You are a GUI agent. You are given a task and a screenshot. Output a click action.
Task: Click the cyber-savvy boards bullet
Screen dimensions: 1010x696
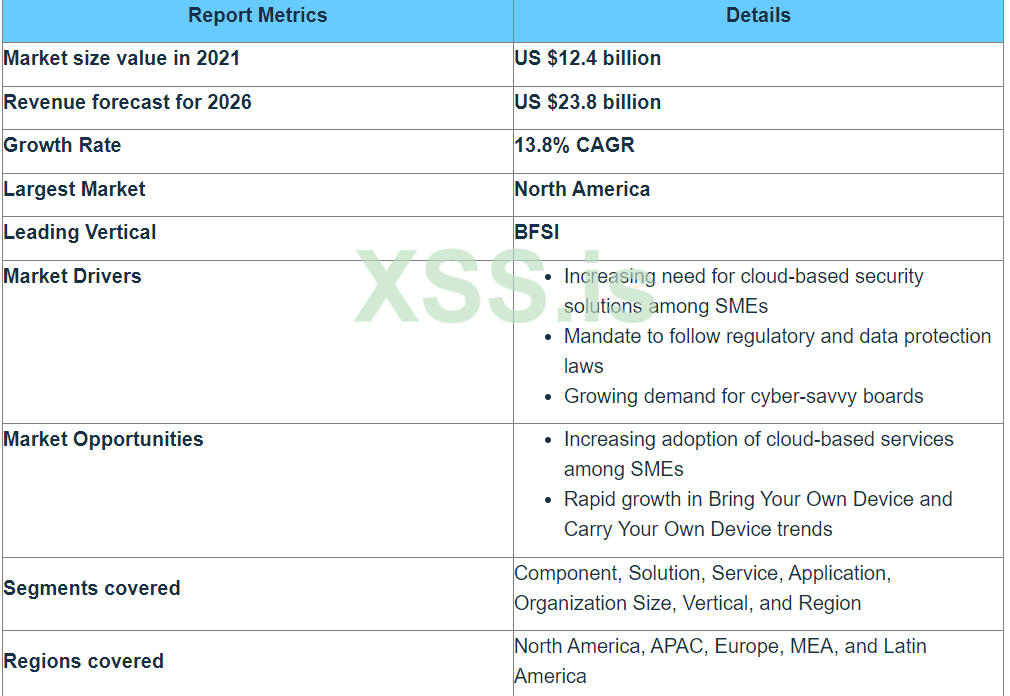(x=743, y=396)
